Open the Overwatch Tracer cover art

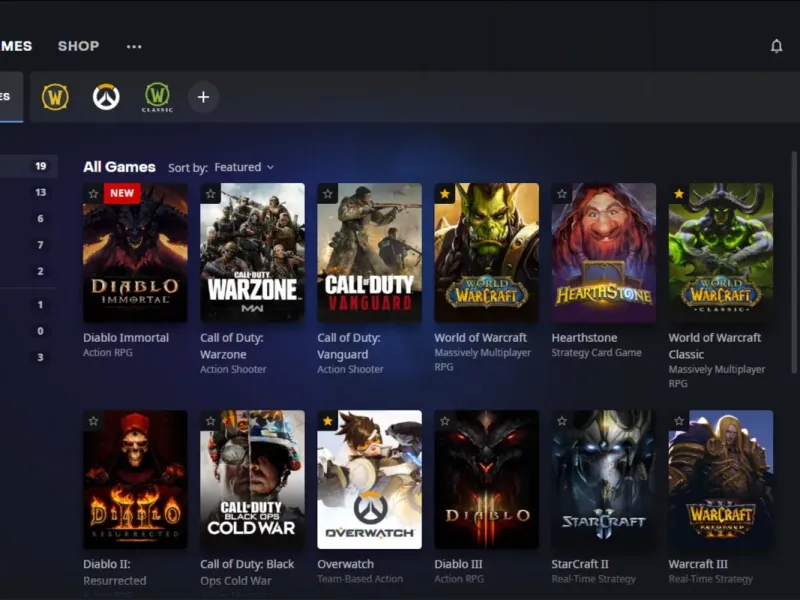369,480
